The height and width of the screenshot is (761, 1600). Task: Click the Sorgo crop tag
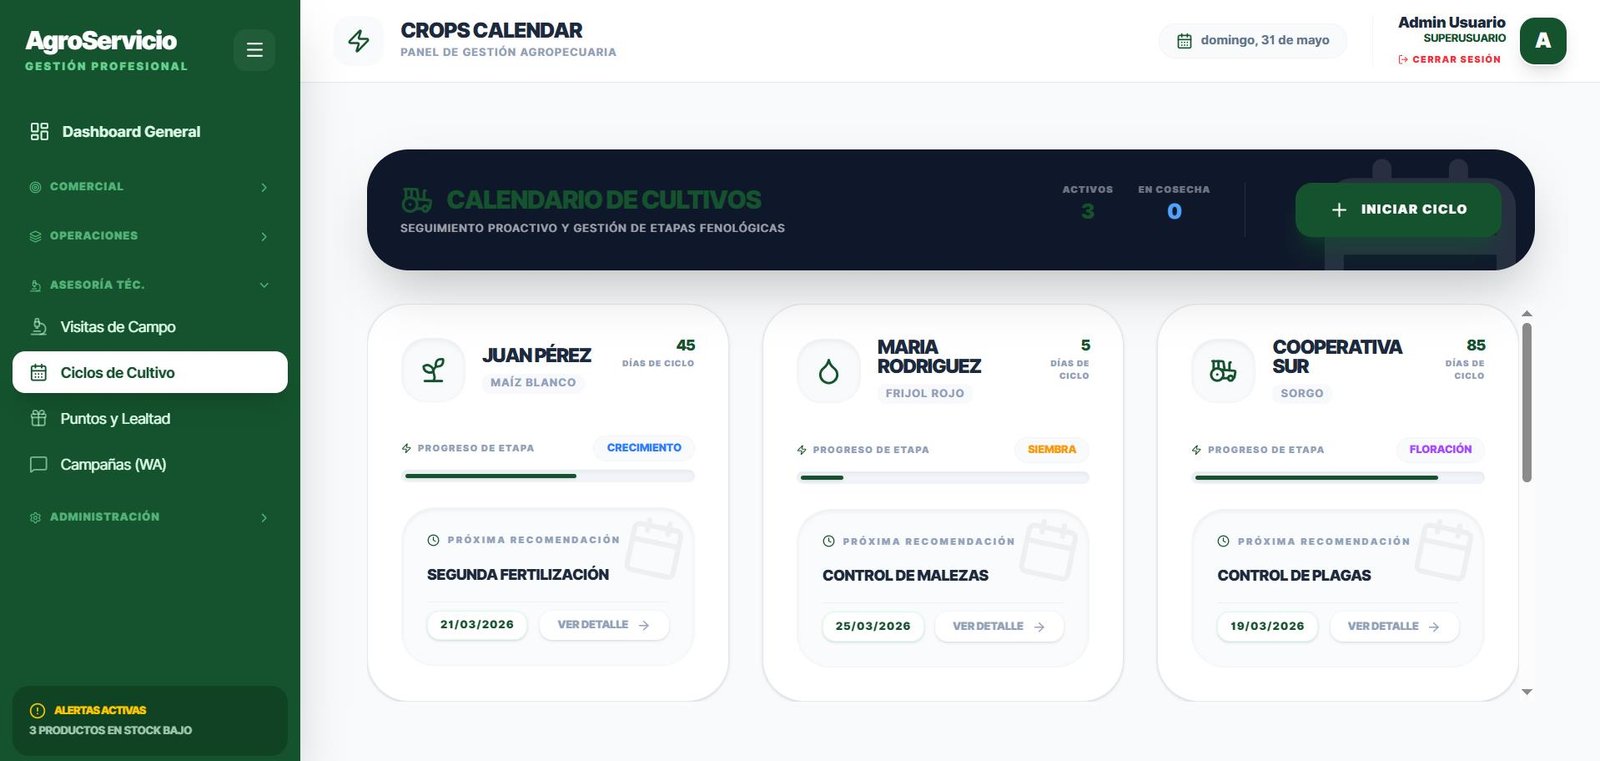[1302, 393]
